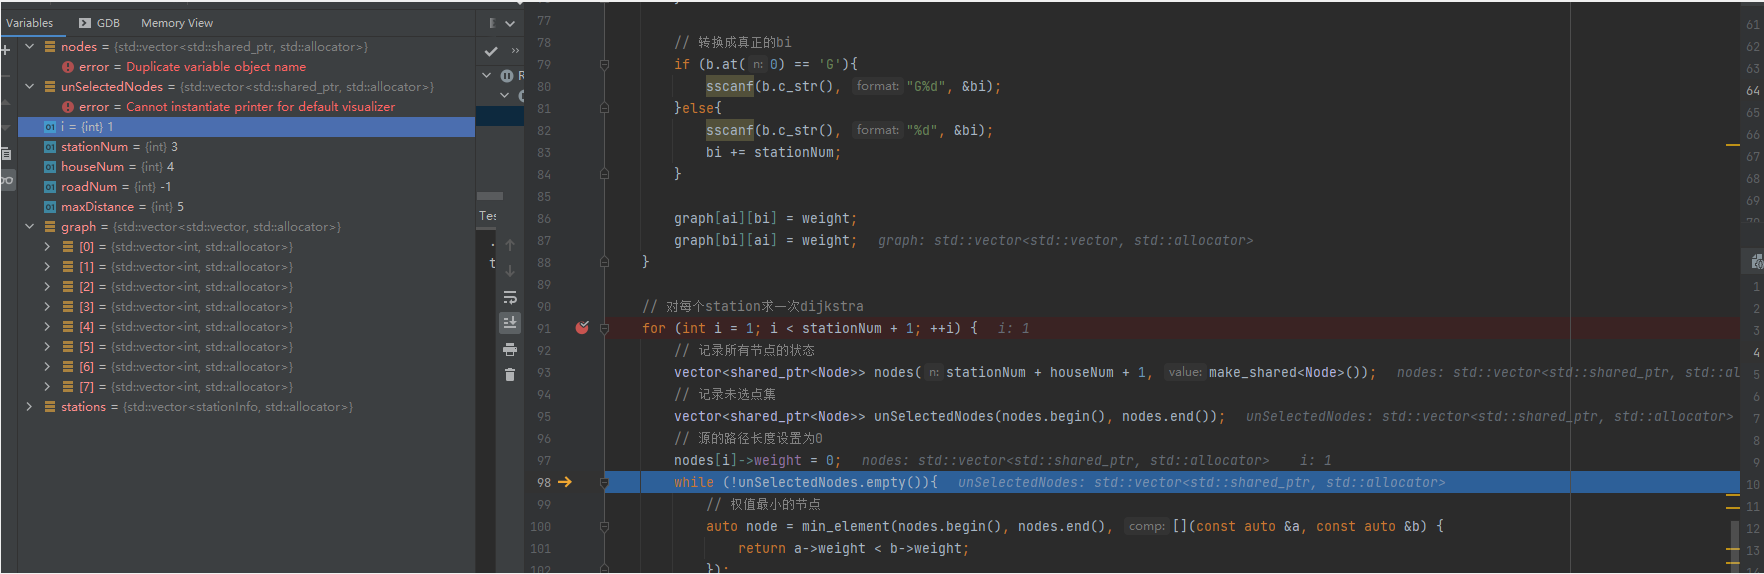Expand graph element [1]
The height and width of the screenshot is (574, 1764).
[x=47, y=267]
